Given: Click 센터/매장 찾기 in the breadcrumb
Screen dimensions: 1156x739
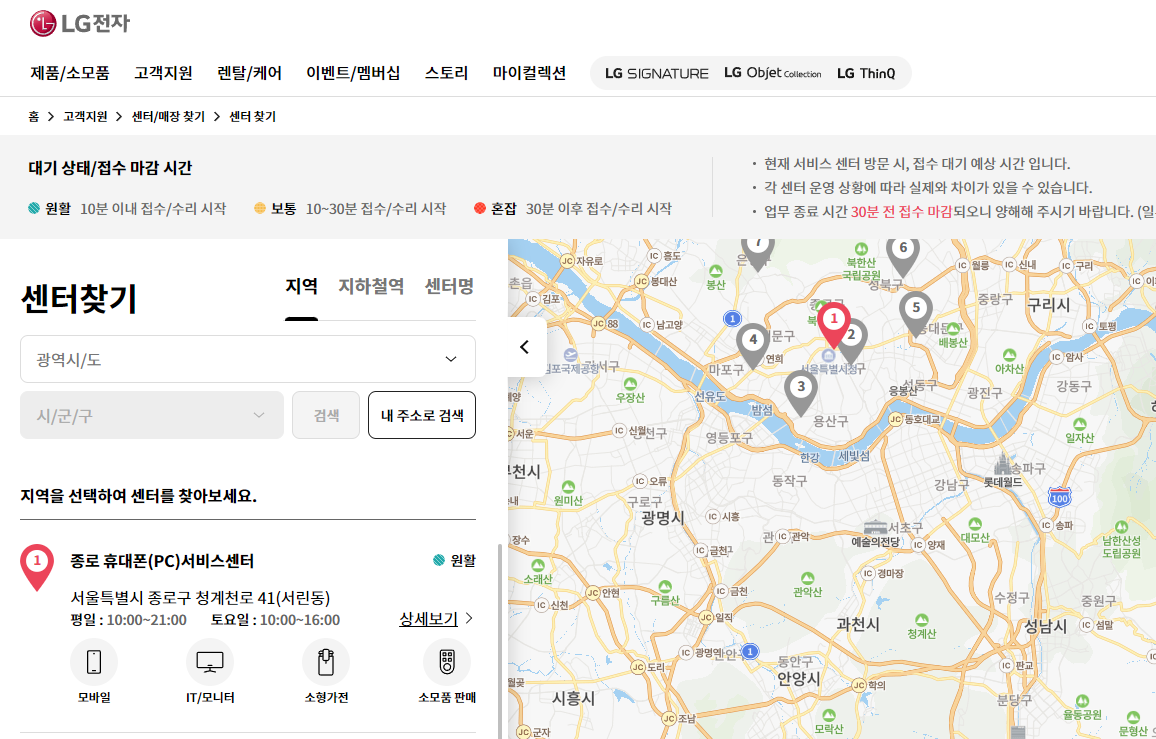Looking at the screenshot, I should (168, 117).
